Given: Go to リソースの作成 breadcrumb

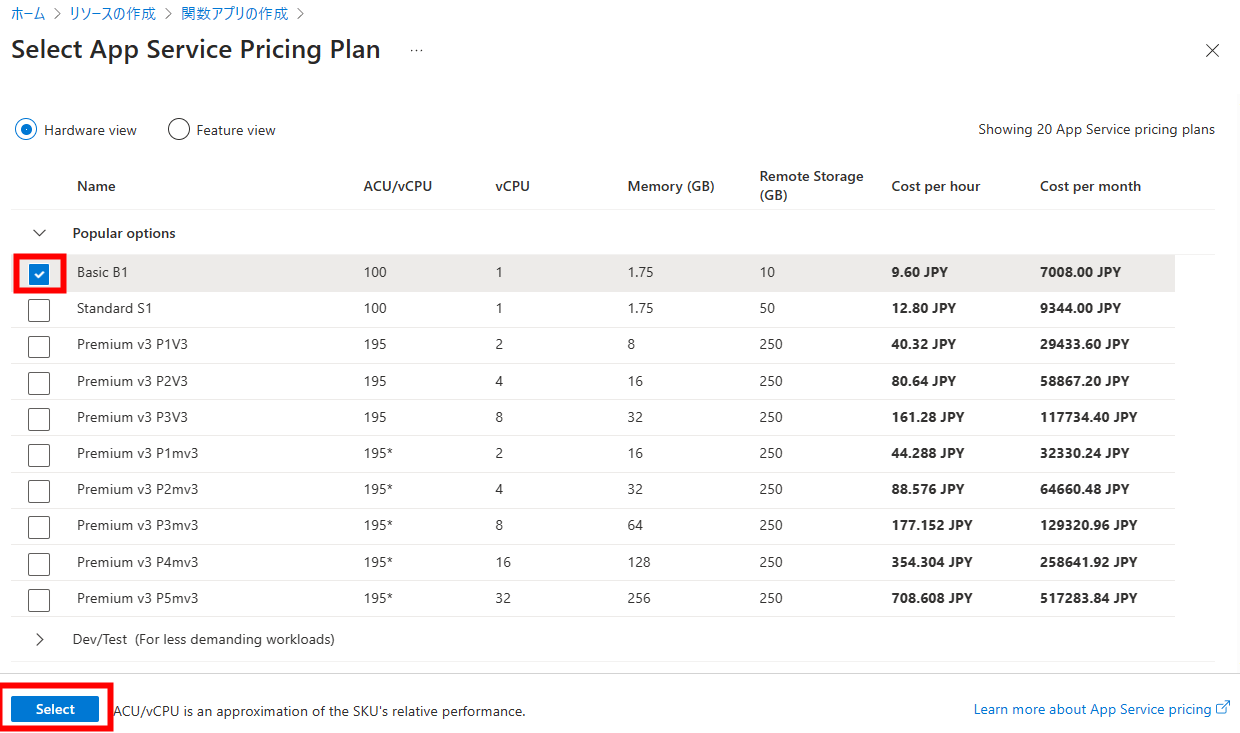Looking at the screenshot, I should pos(112,14).
